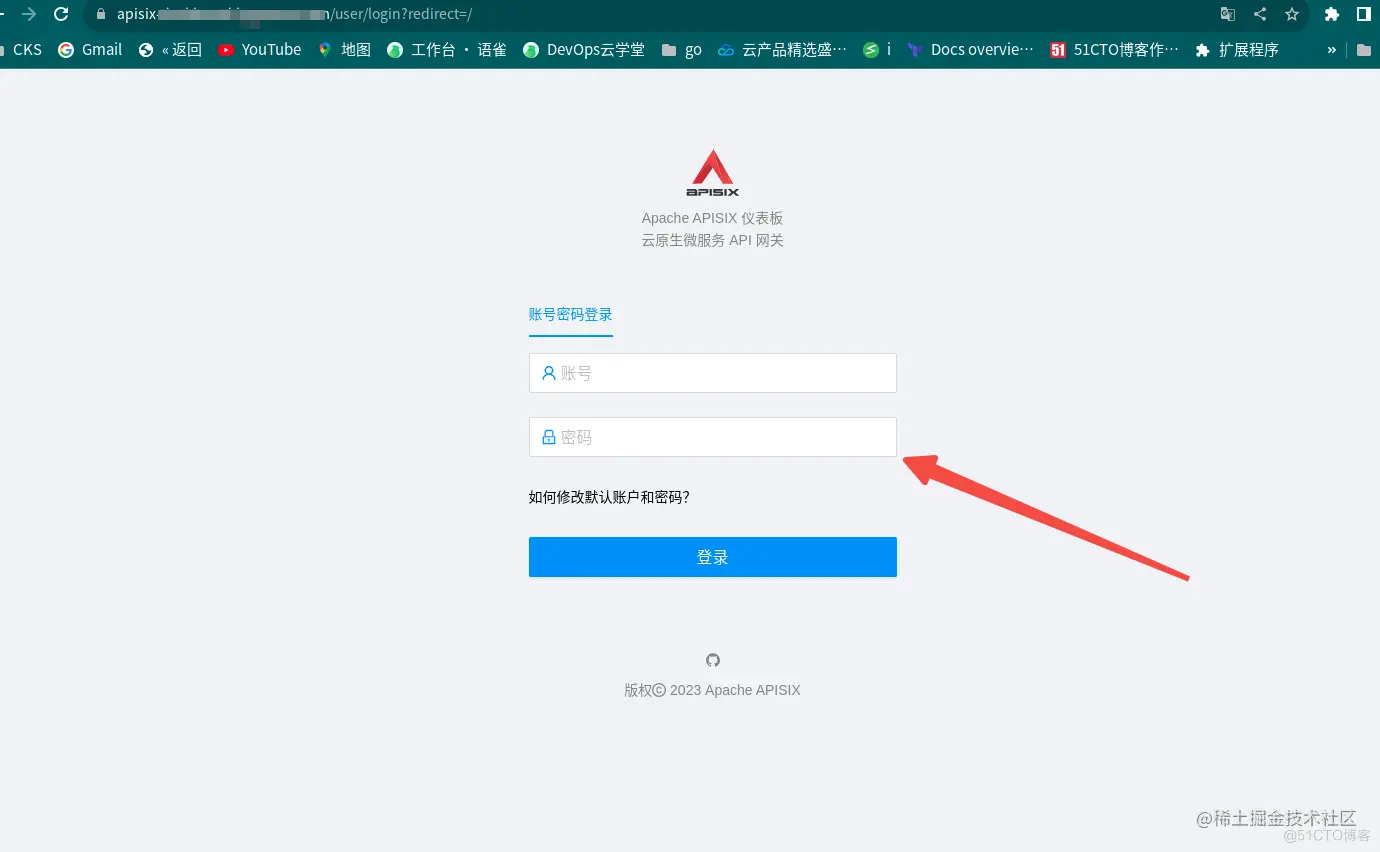Click the lock icon in 密码 field

[548, 437]
